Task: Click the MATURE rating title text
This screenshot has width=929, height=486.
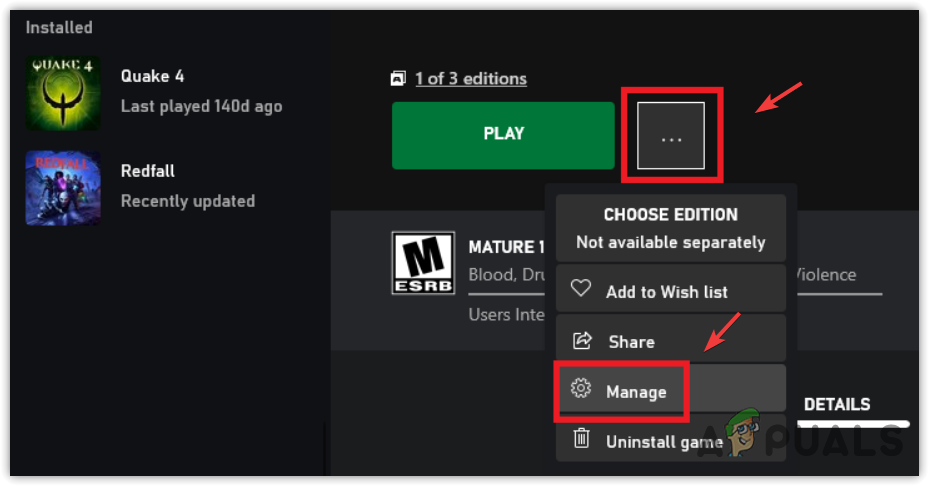Action: coord(506,247)
